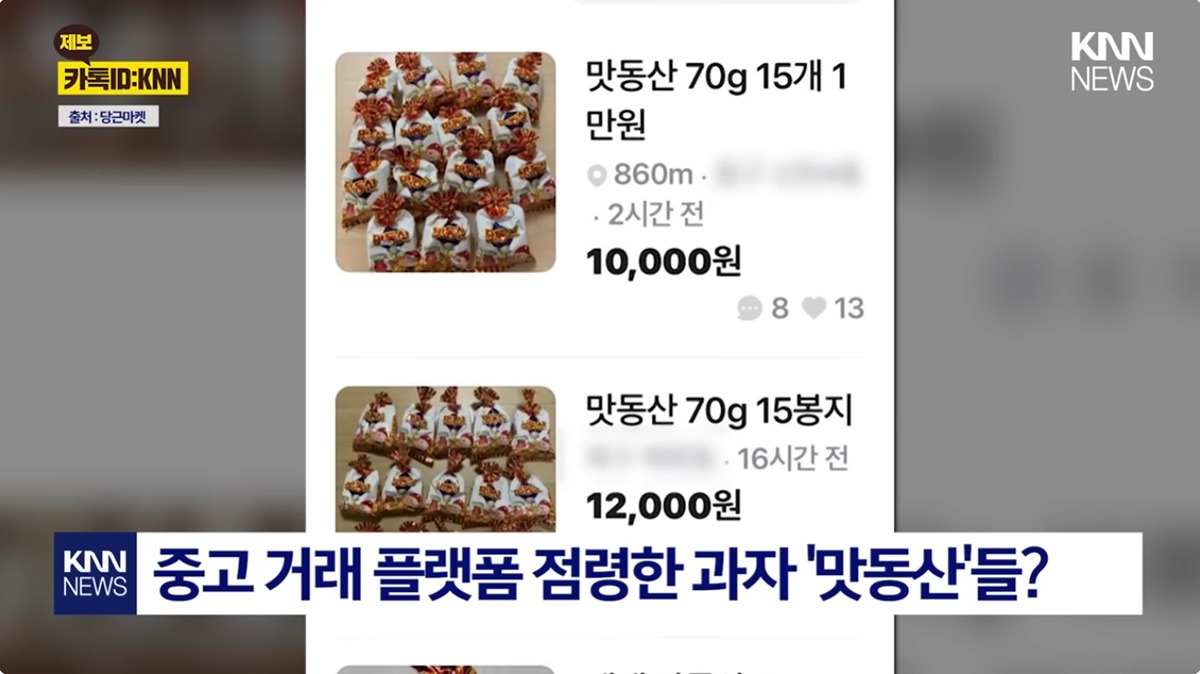Click the KNN NEWS logo at top right
The width and height of the screenshot is (1200, 674).
[1112, 62]
